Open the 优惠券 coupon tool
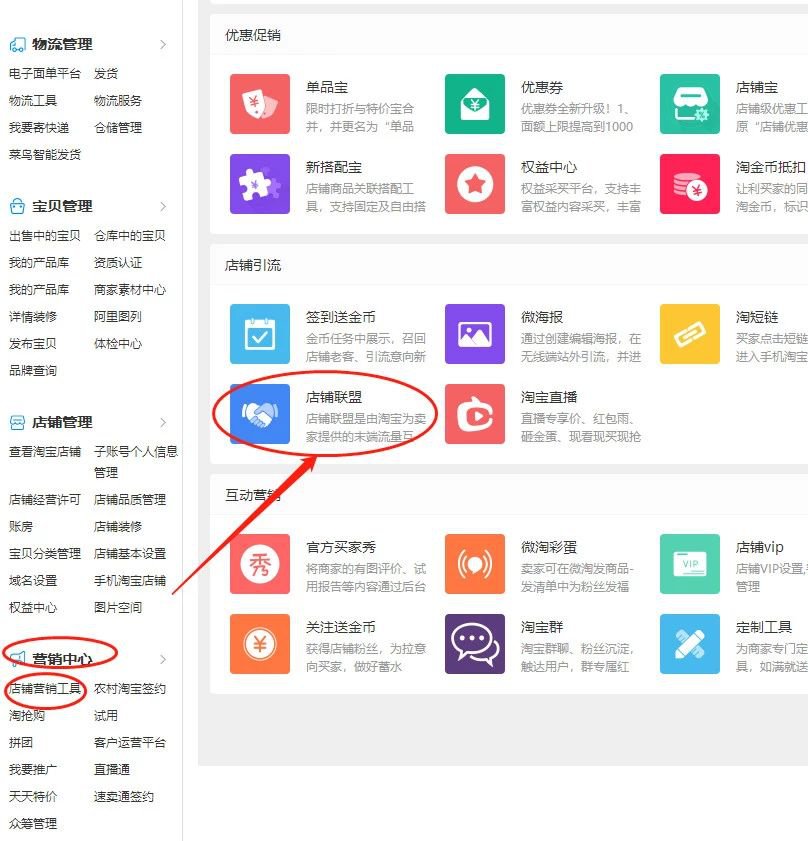808x841 pixels. coord(474,104)
